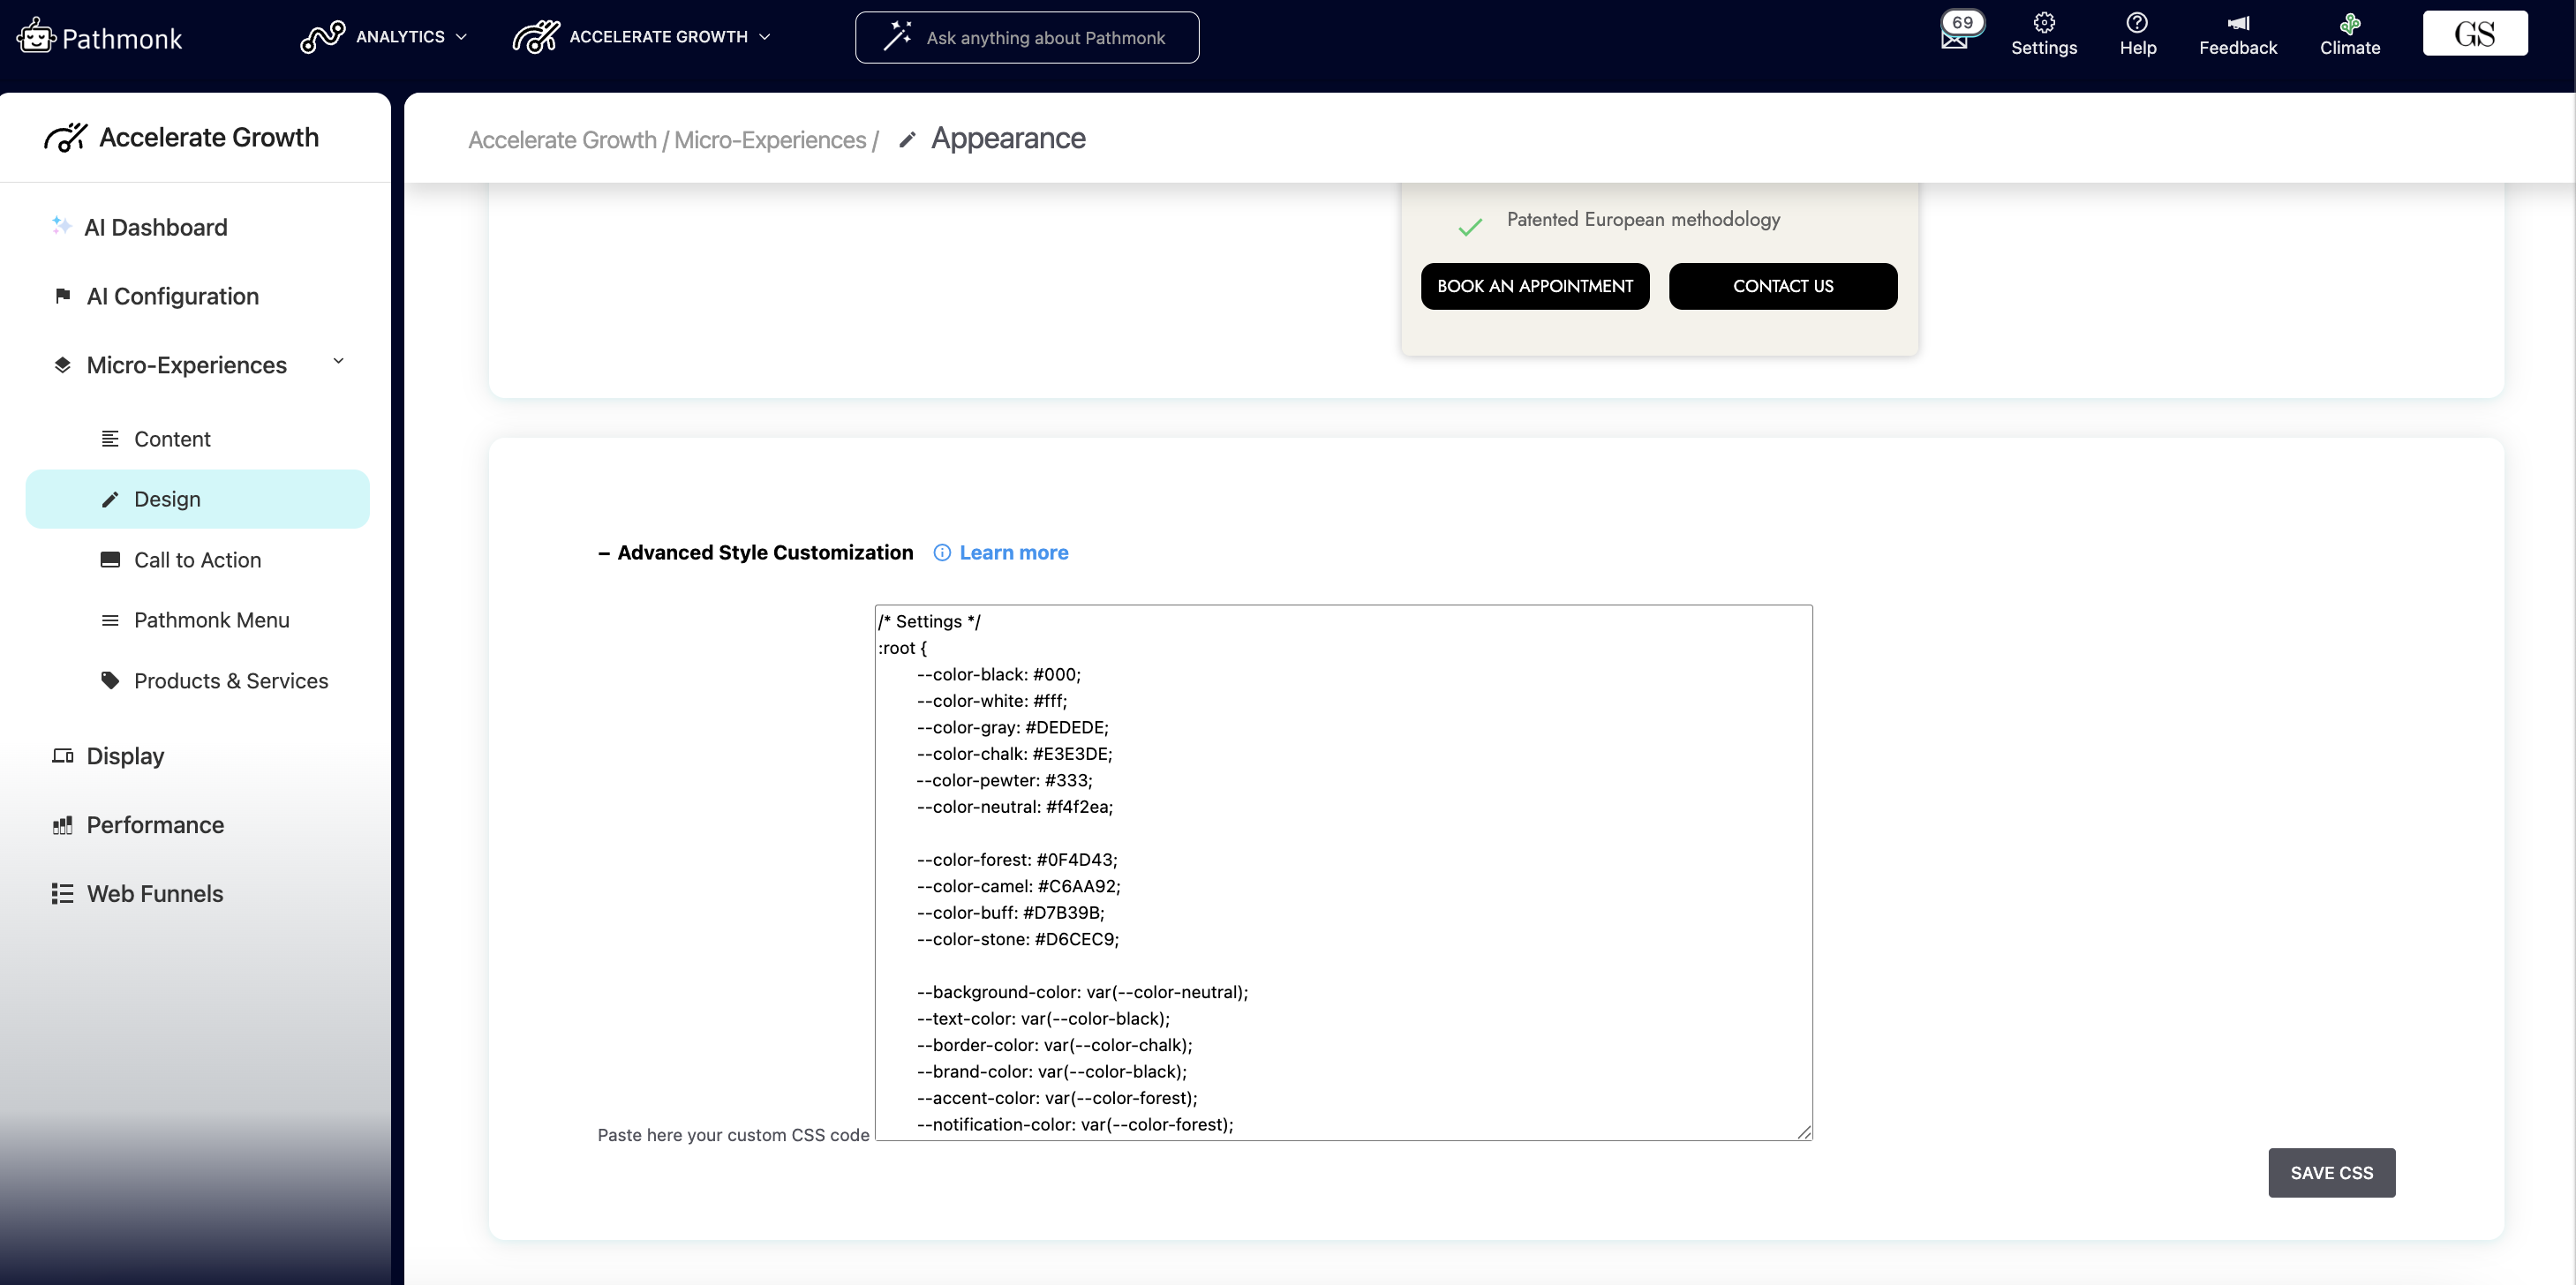The image size is (2576, 1285).
Task: Open Settings gear in top bar
Action: point(2043,23)
